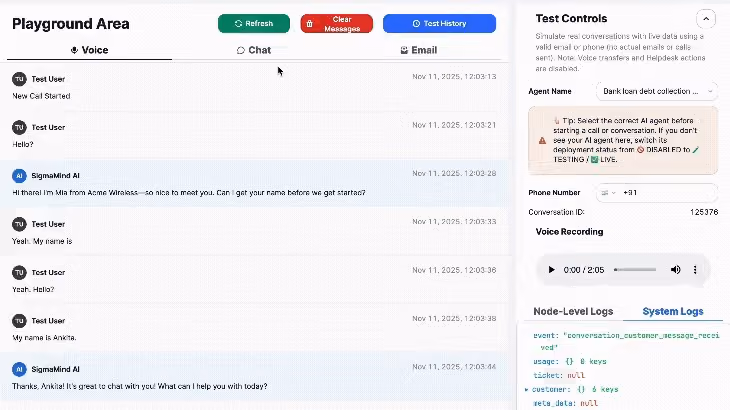Click the AI avatar on Thanks Ankita message

pos(19,369)
